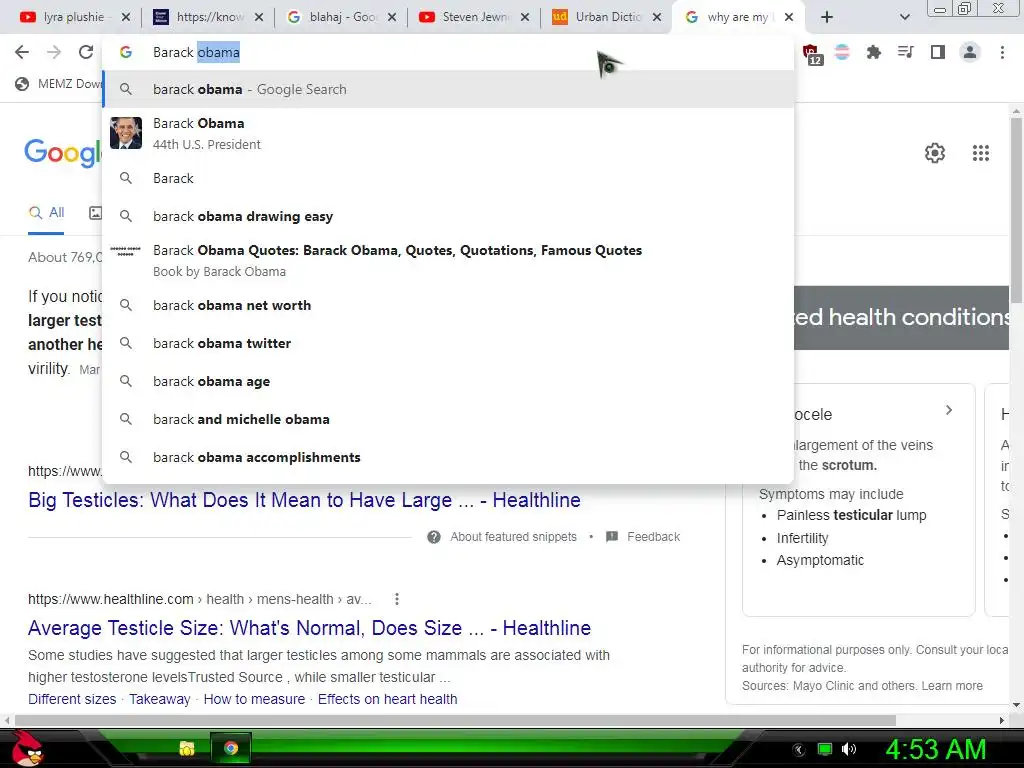Select Barack Obama 44th U.S. President suggestion
1024x768 pixels.
(449, 133)
